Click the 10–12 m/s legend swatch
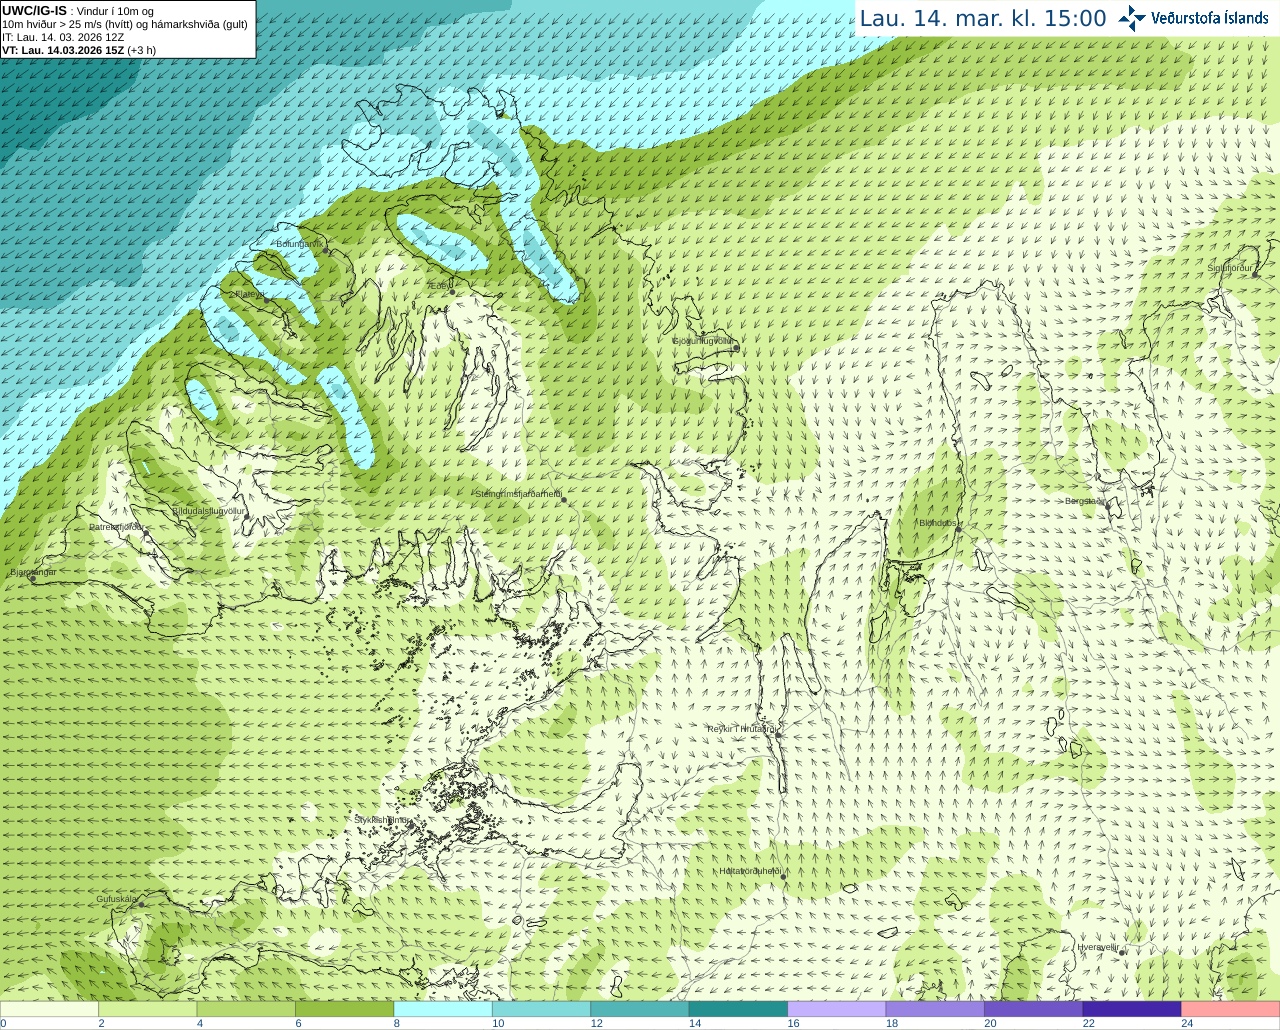Screen dimensions: 1280x1030 tap(542, 1009)
